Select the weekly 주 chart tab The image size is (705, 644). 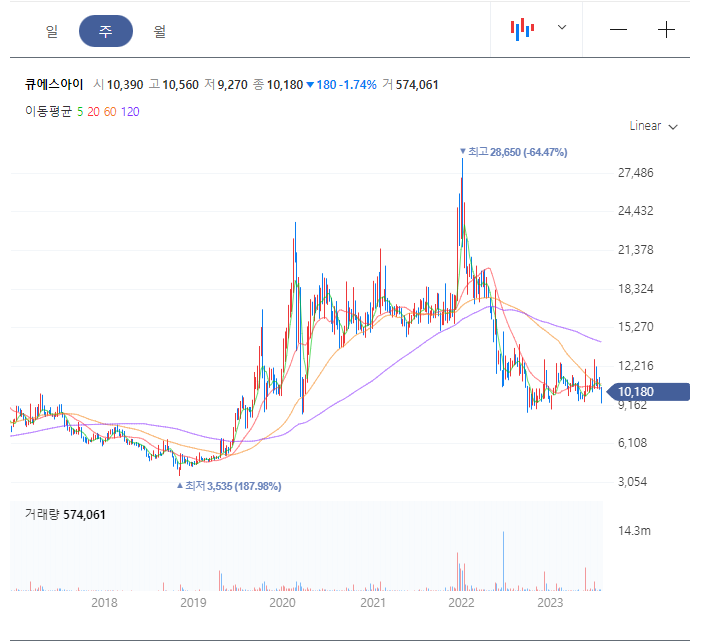(x=106, y=31)
